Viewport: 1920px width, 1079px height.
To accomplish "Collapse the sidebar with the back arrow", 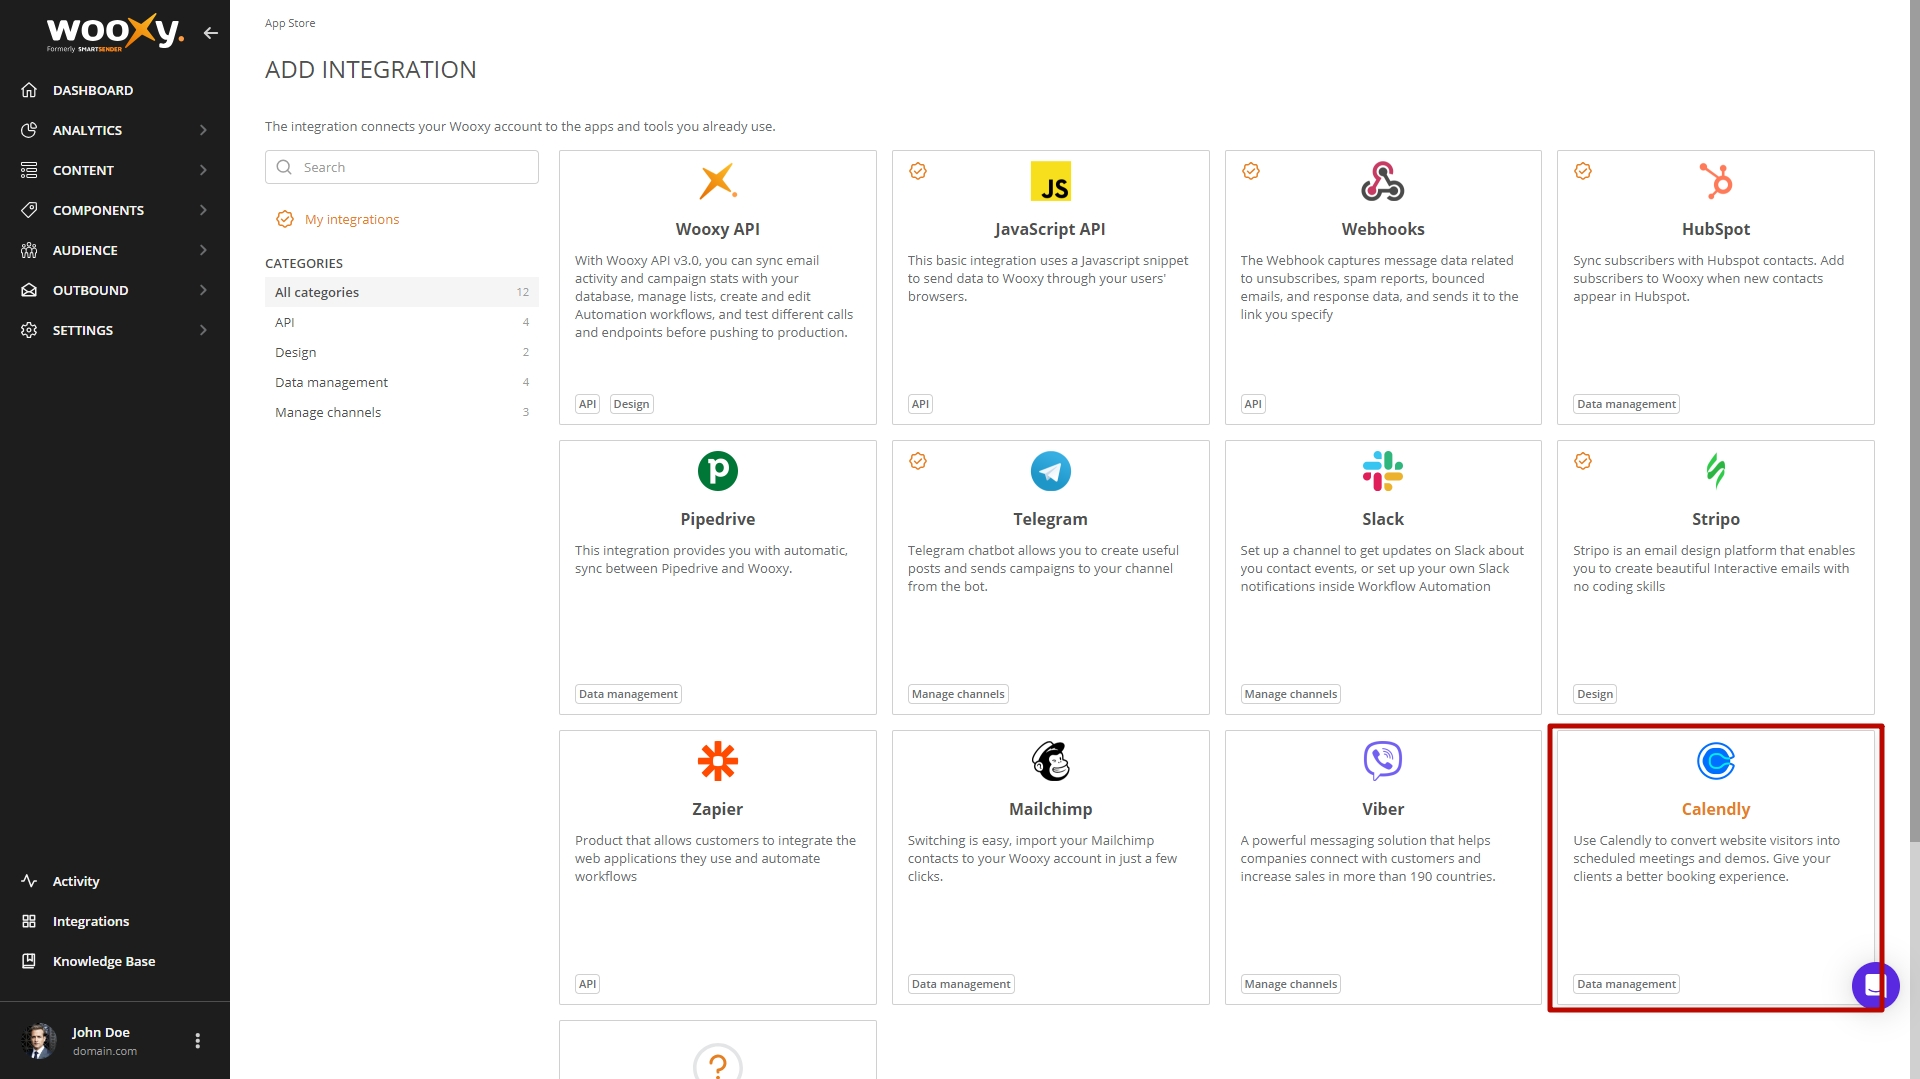I will click(x=210, y=33).
